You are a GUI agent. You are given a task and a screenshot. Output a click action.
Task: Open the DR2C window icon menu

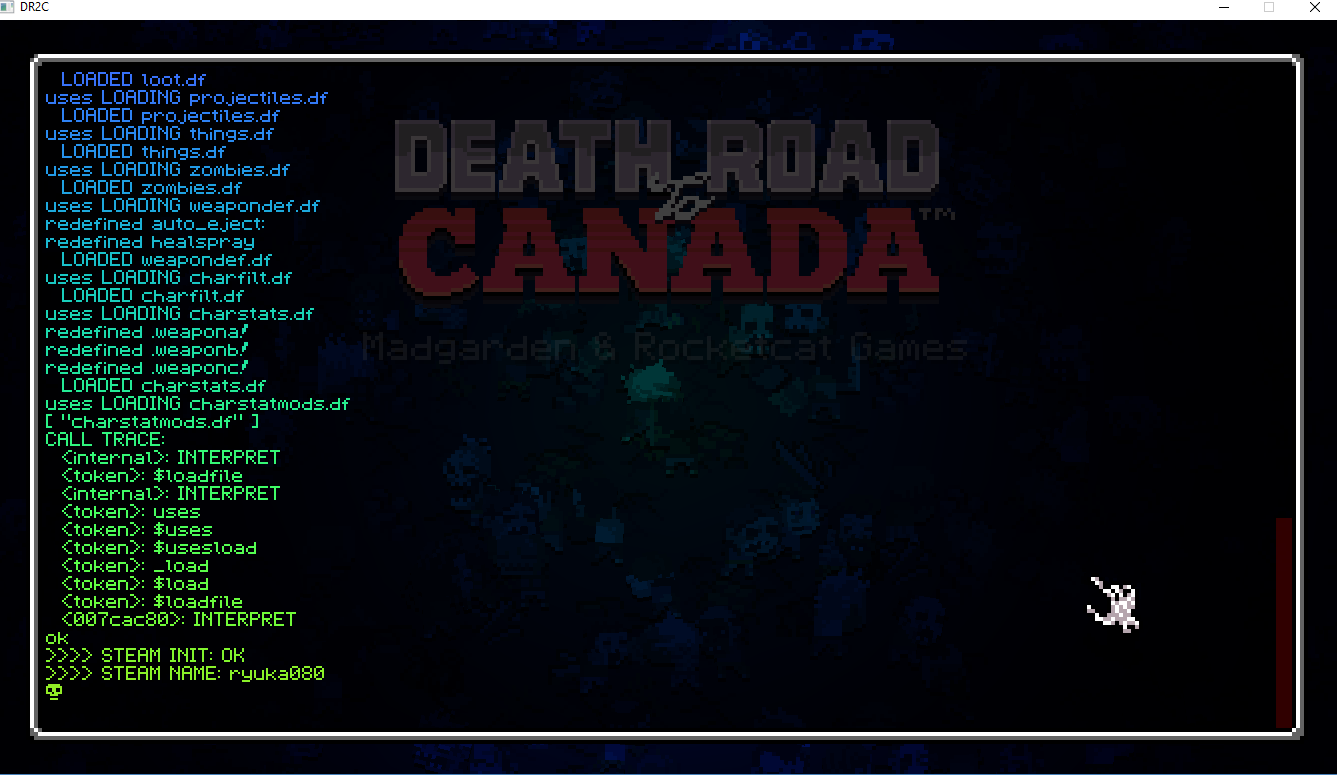tap(8, 7)
